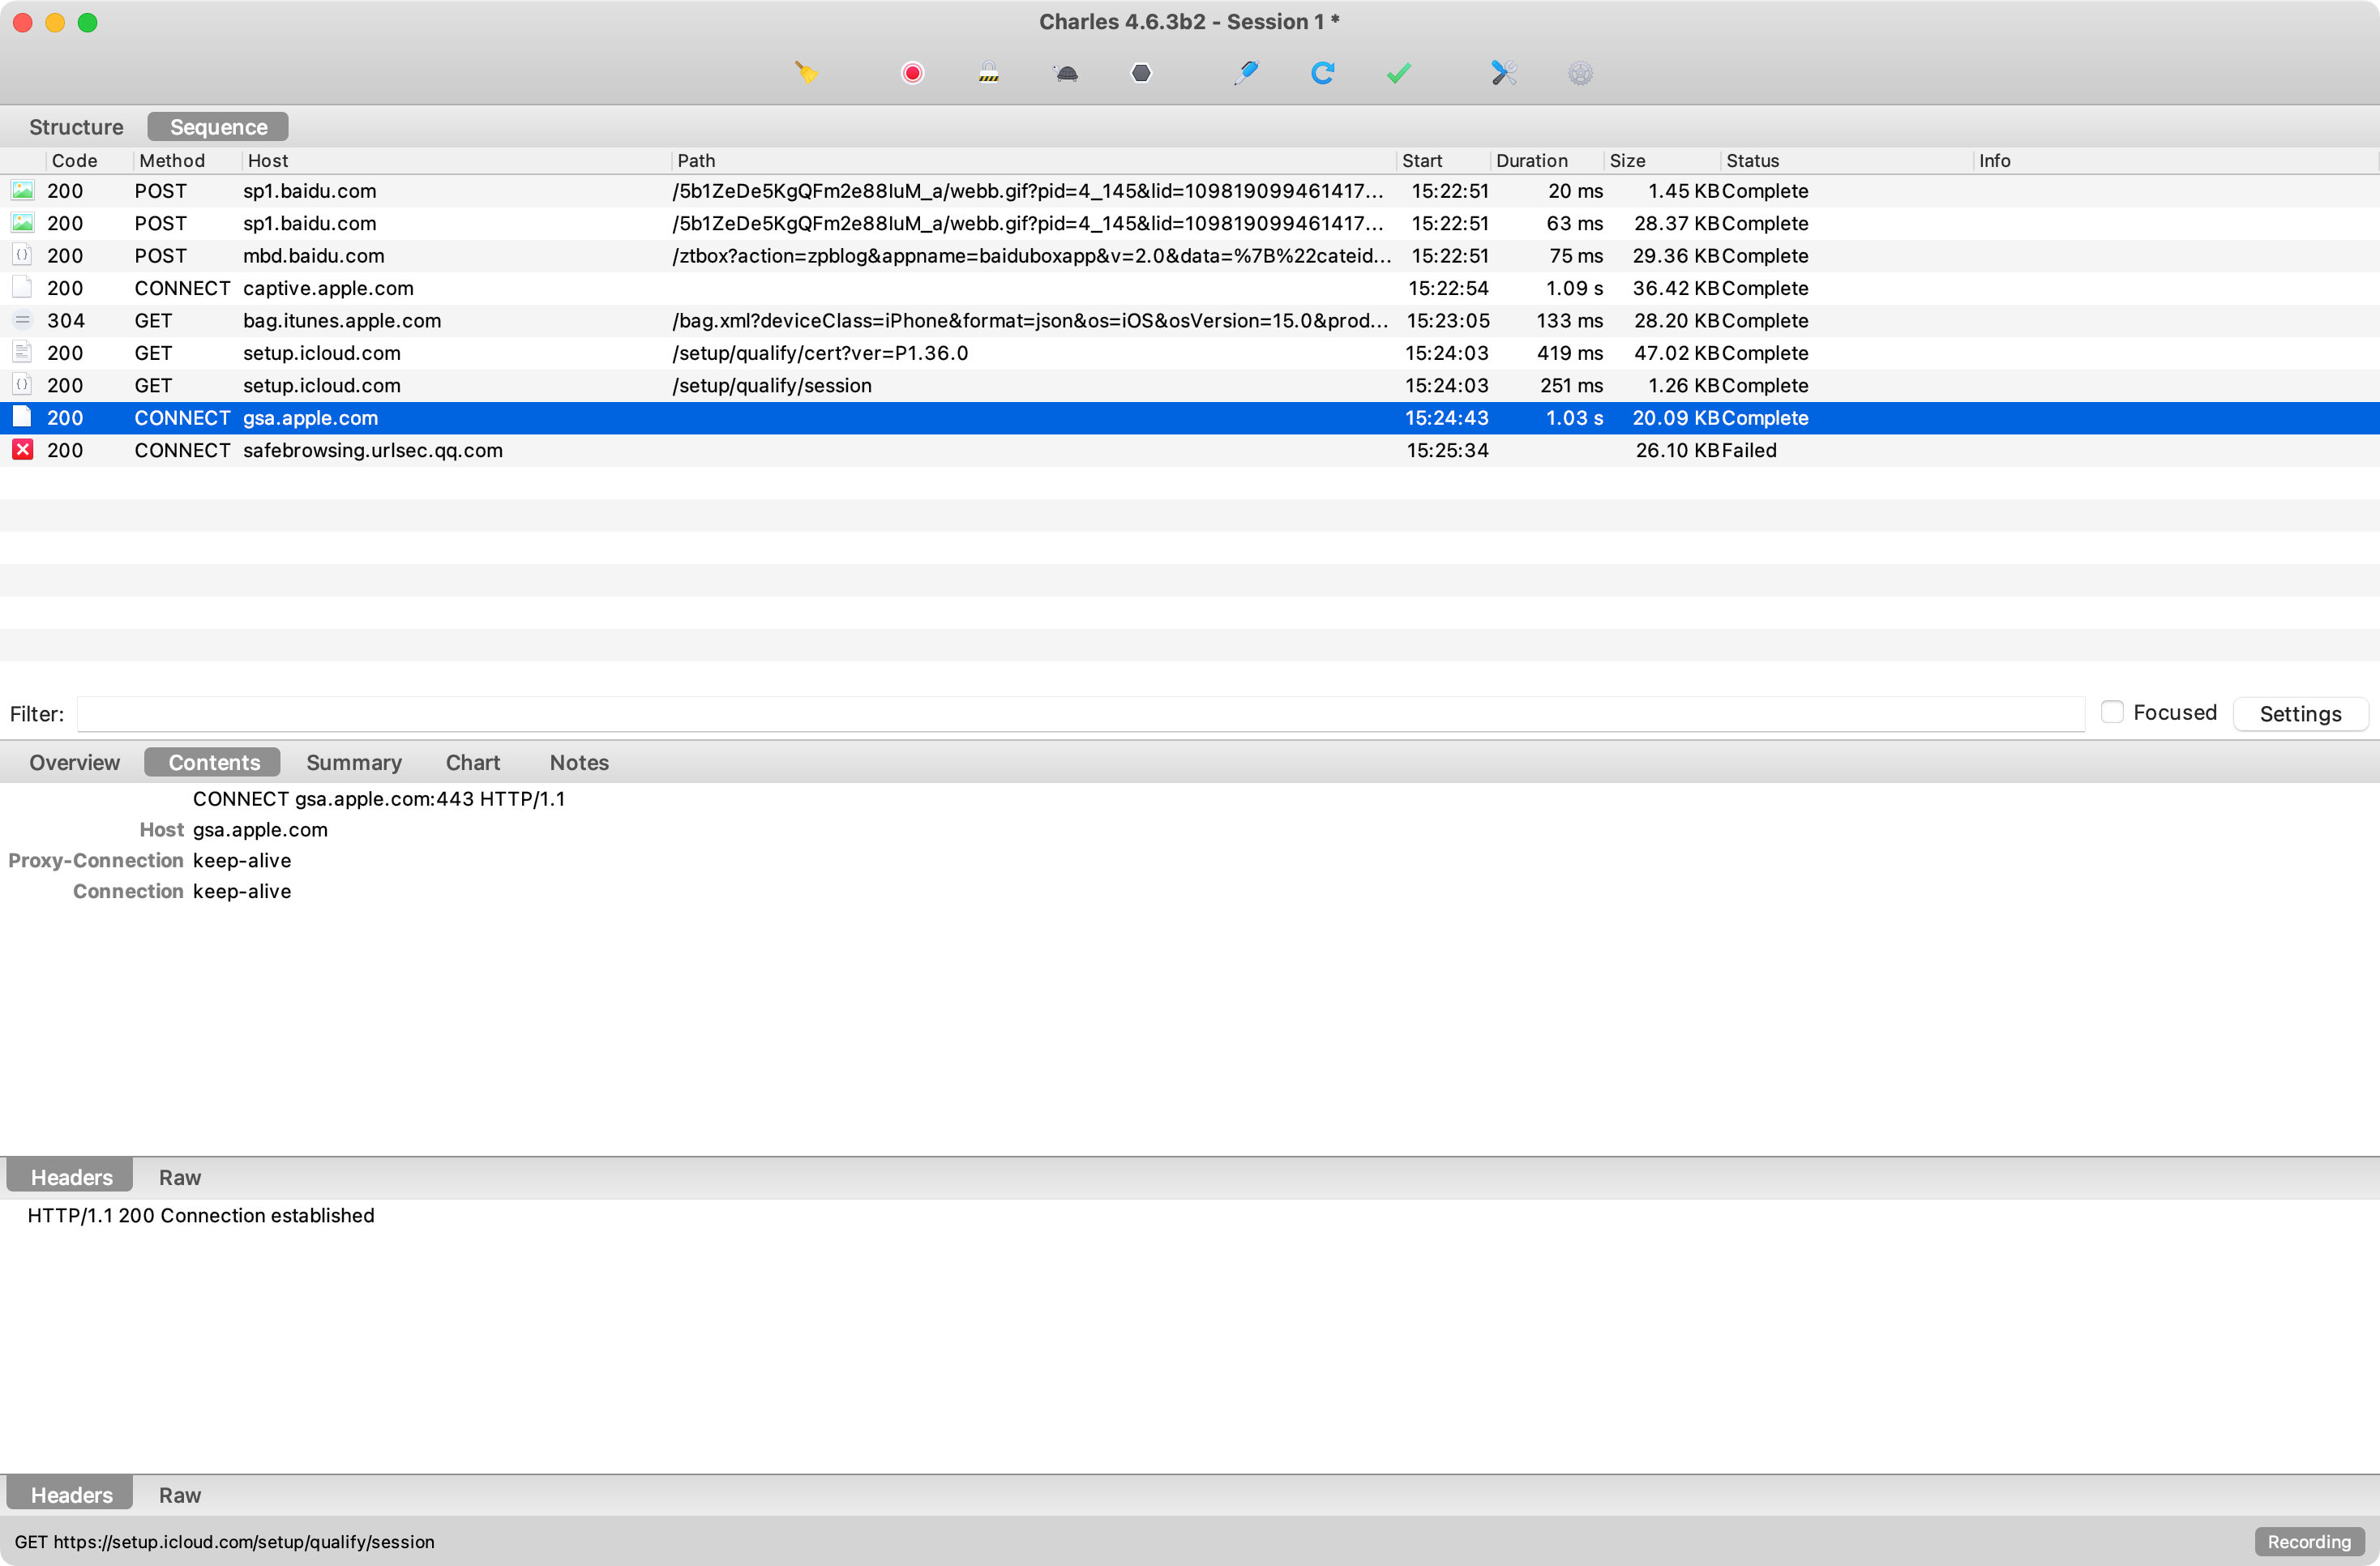Click the Host header value gsa.apple.com

point(260,829)
